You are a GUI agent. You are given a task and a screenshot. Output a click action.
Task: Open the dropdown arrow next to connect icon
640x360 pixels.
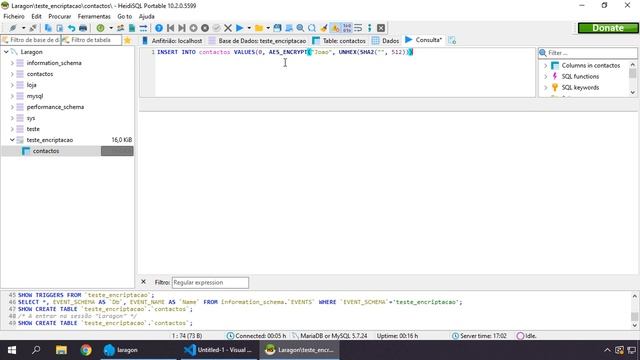click(x=23, y=28)
